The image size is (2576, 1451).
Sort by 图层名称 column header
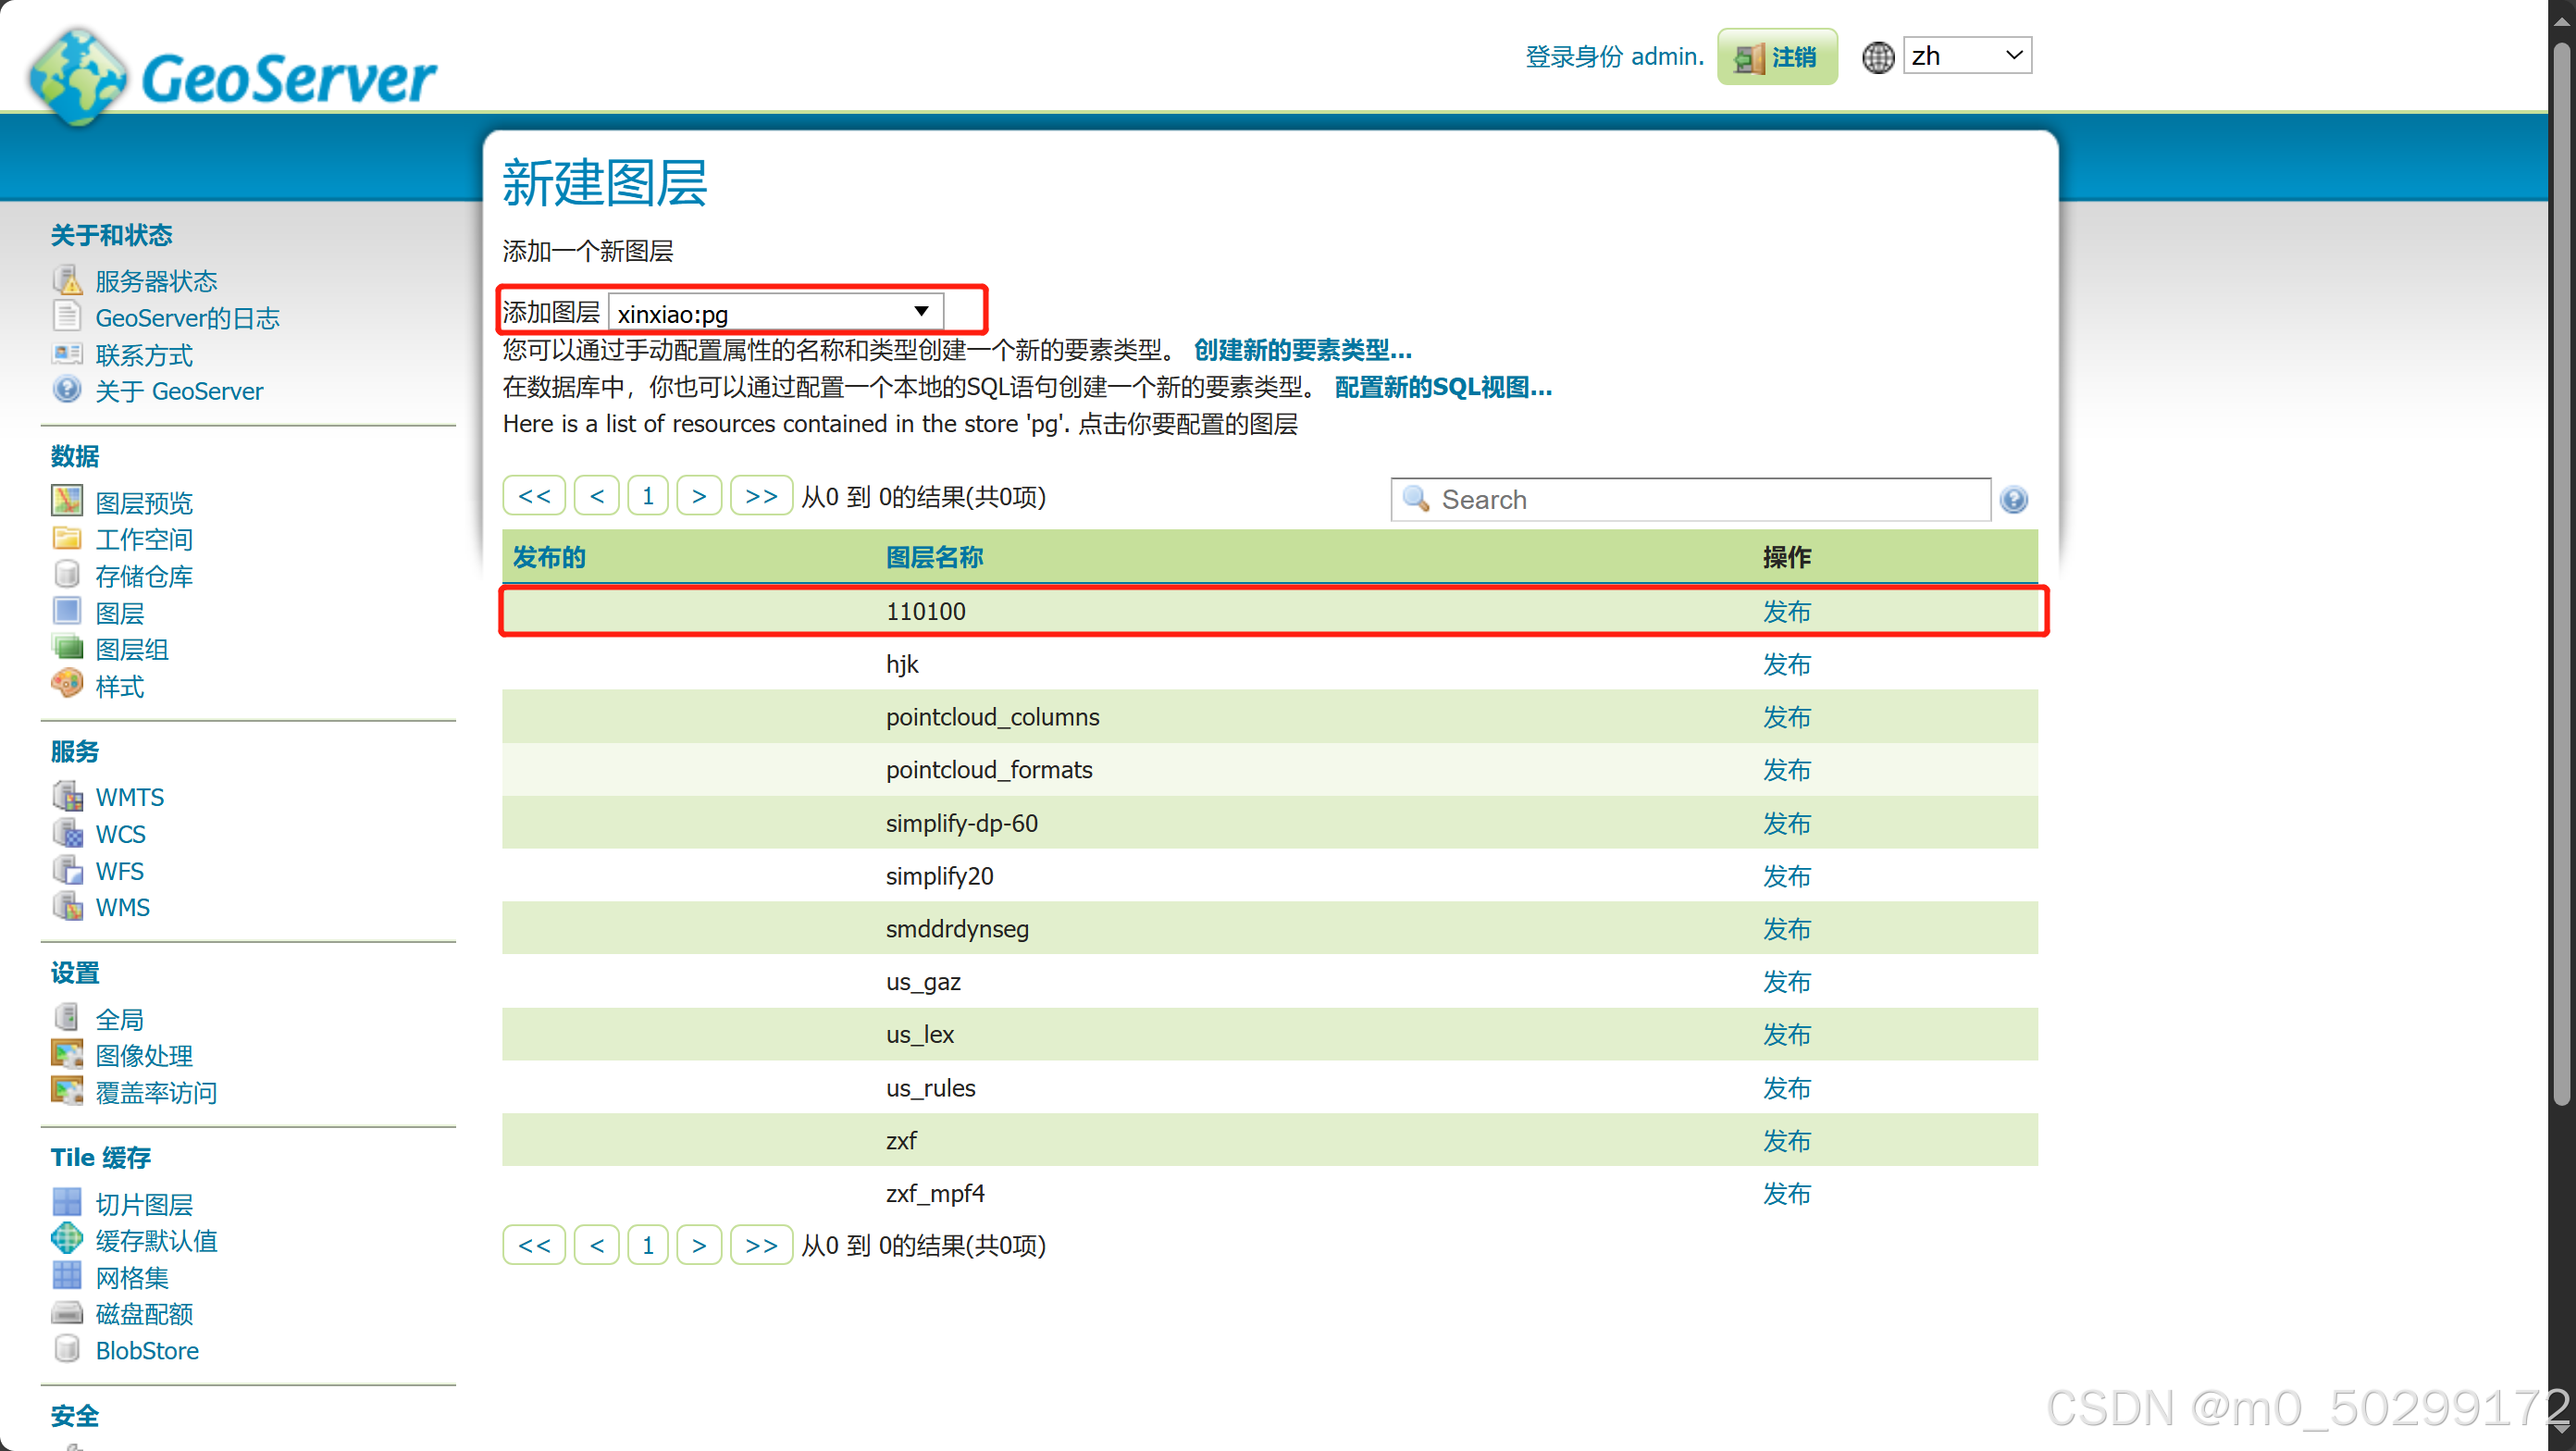tap(934, 558)
